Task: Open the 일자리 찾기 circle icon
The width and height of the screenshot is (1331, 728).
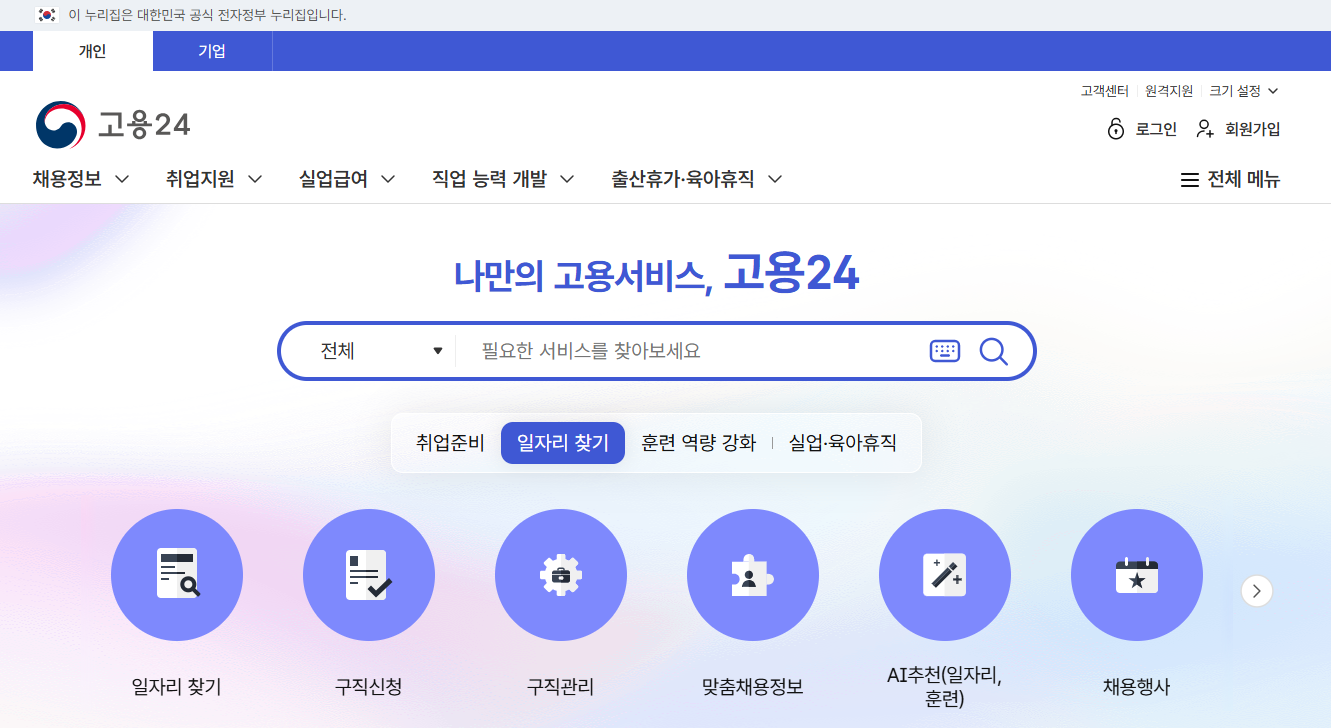Action: (177, 575)
